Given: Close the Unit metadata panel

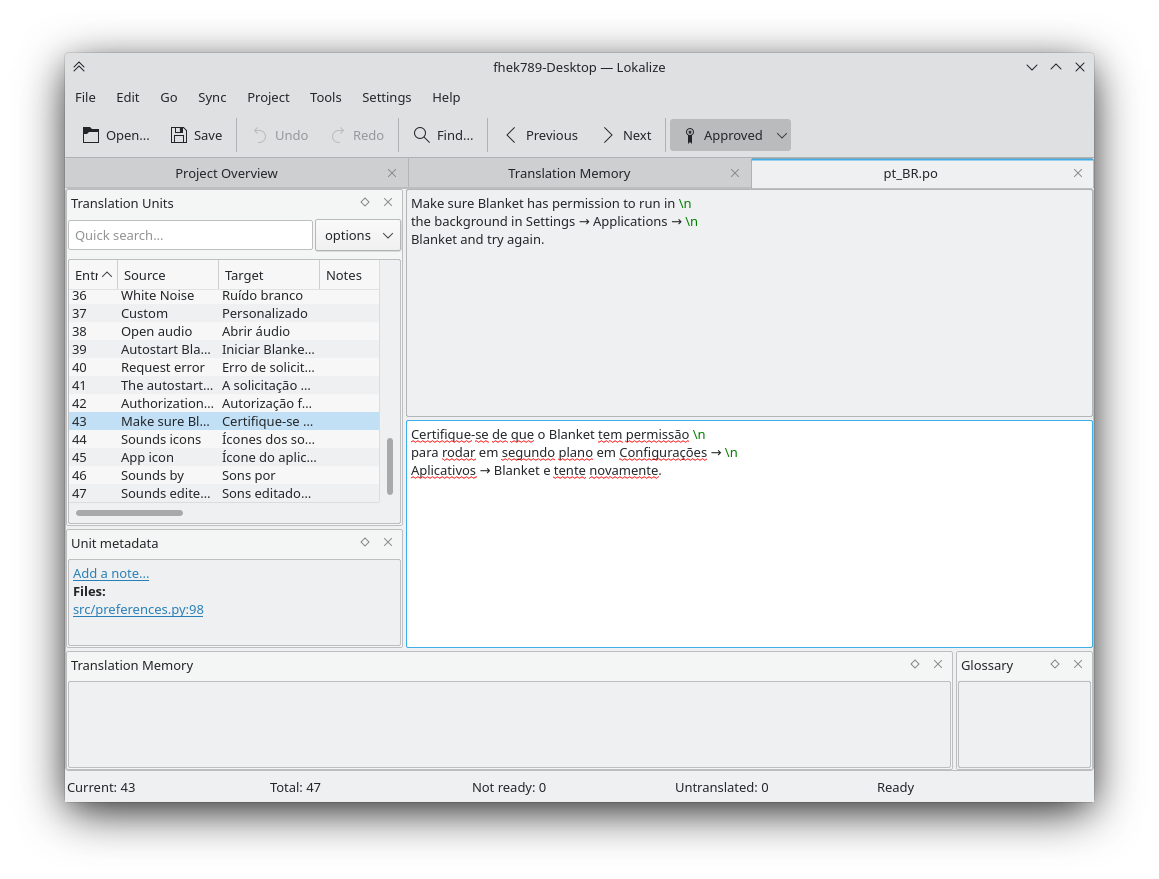Looking at the screenshot, I should [388, 542].
